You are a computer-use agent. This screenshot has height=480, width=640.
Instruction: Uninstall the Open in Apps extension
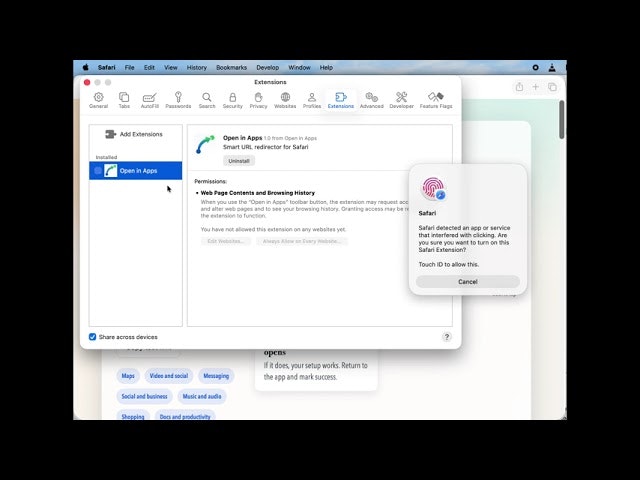[239, 161]
